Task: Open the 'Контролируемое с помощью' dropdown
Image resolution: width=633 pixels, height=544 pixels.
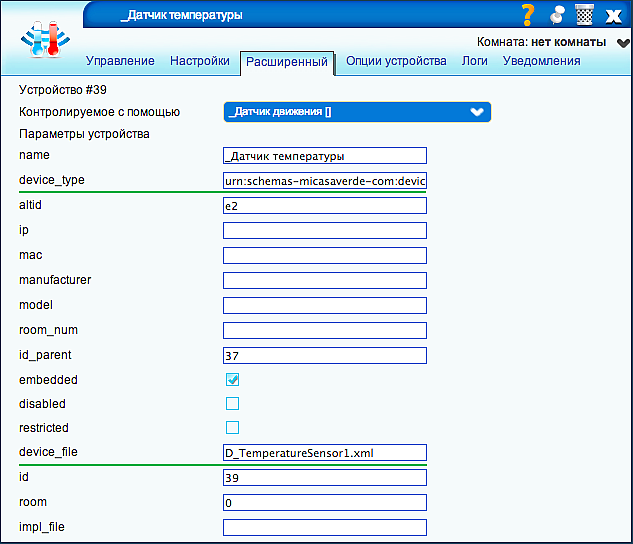Action: pyautogui.click(x=357, y=112)
